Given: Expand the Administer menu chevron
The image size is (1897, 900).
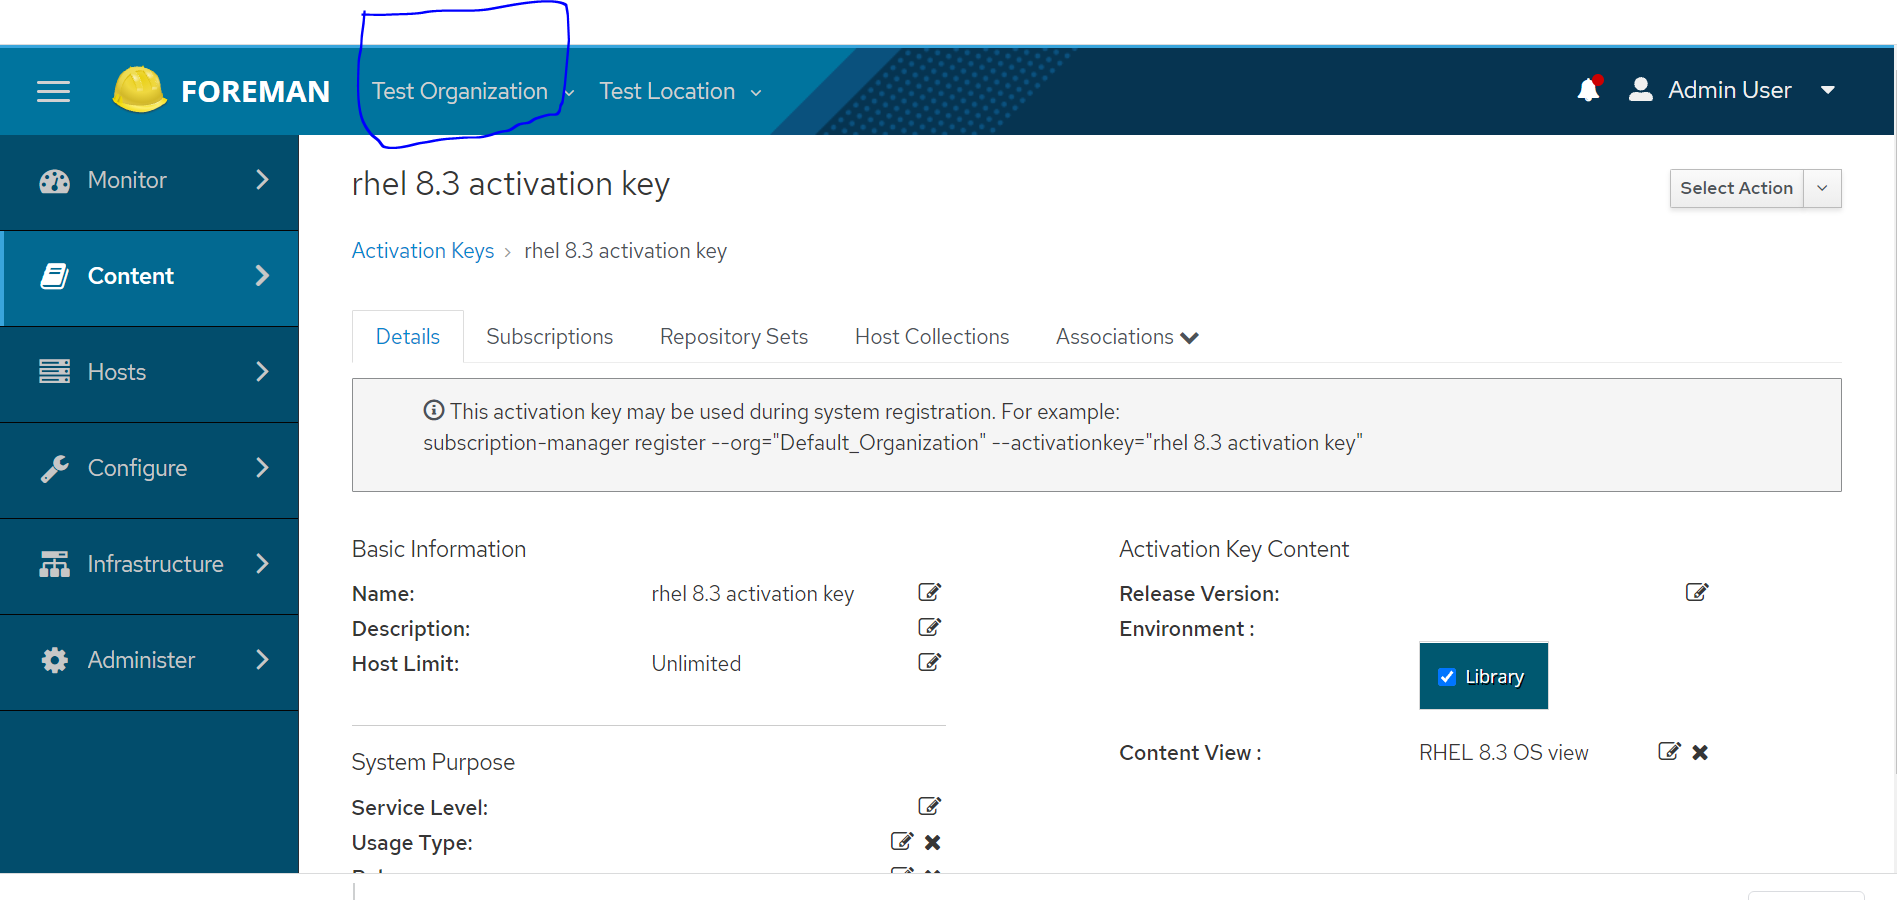Looking at the screenshot, I should coord(262,660).
